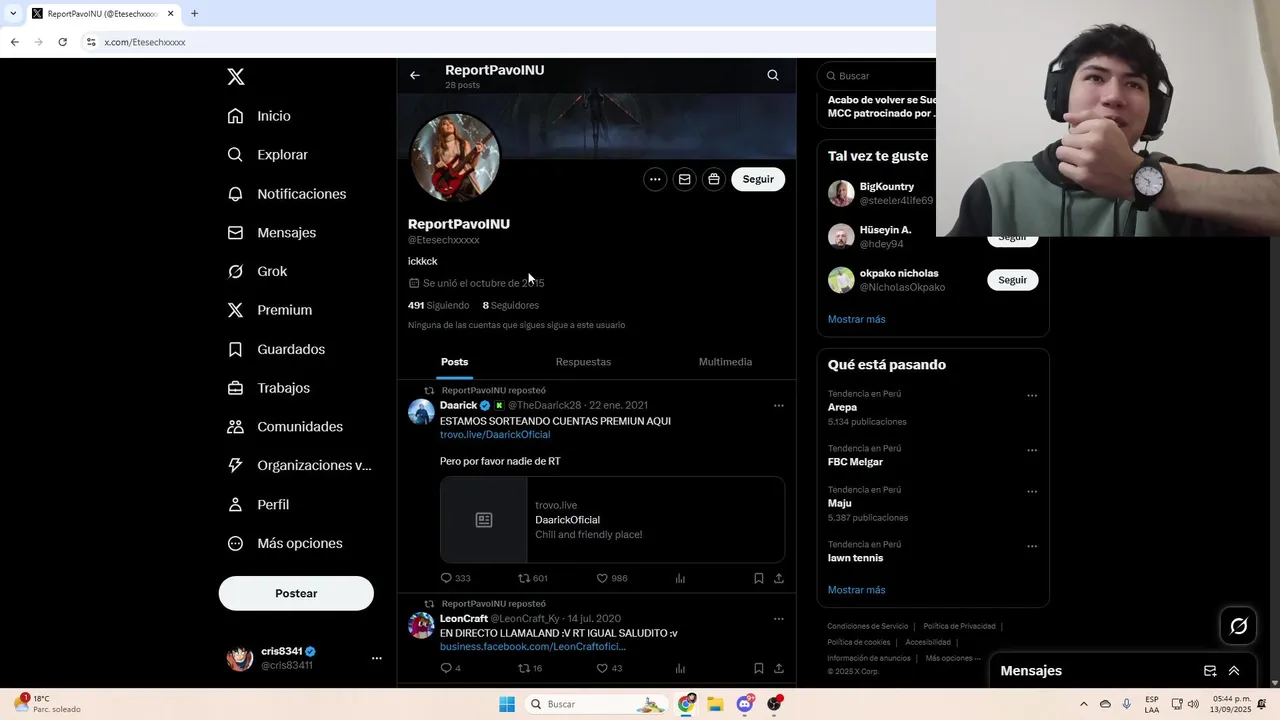Open Organizaciones verificadas item
This screenshot has height=720, width=1280.
click(299, 465)
